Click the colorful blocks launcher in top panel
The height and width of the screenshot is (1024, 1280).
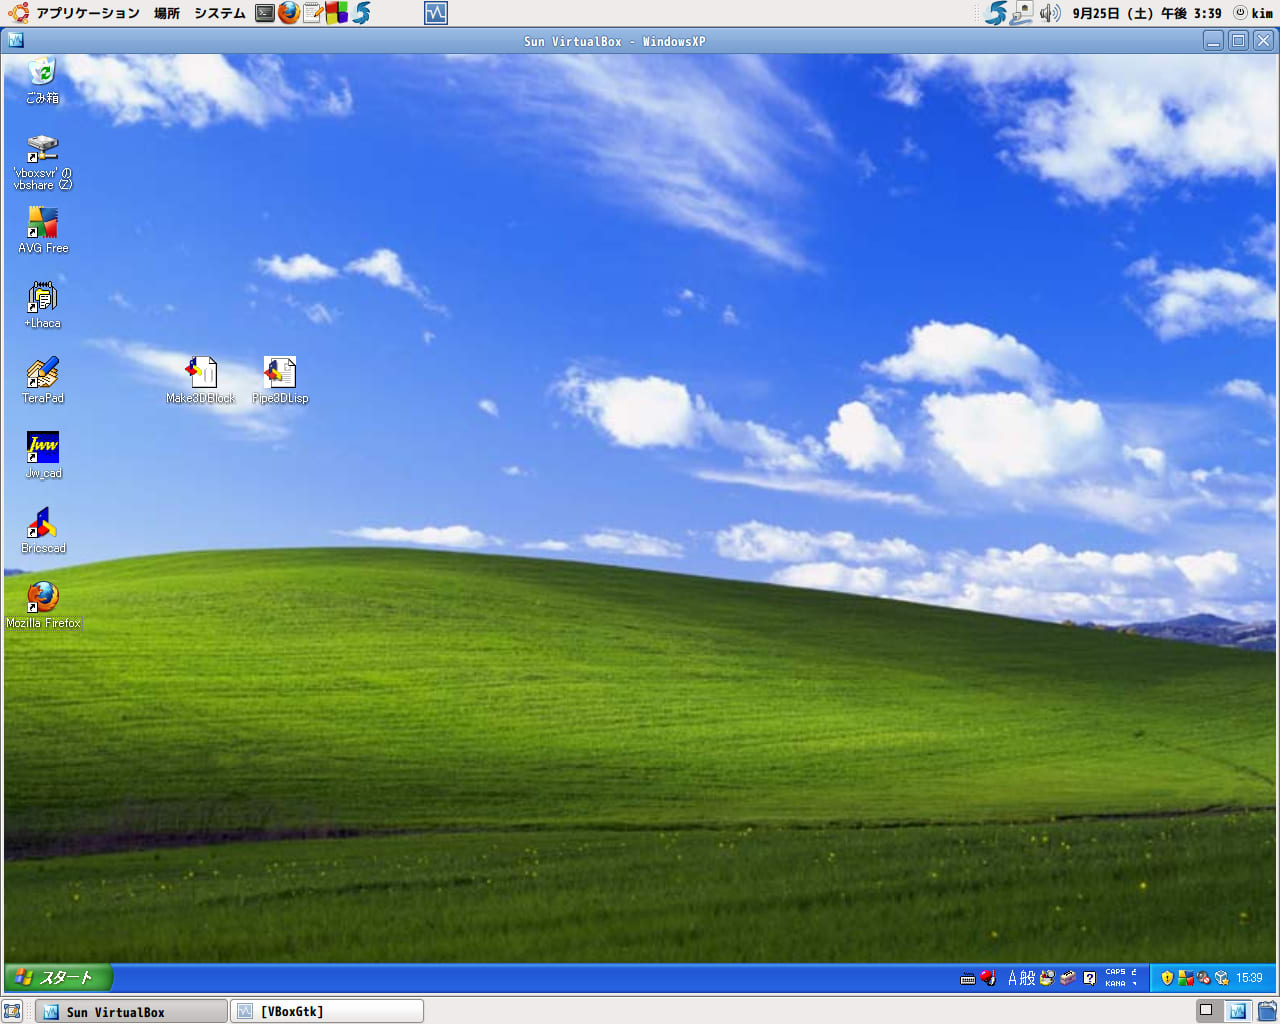coord(337,13)
